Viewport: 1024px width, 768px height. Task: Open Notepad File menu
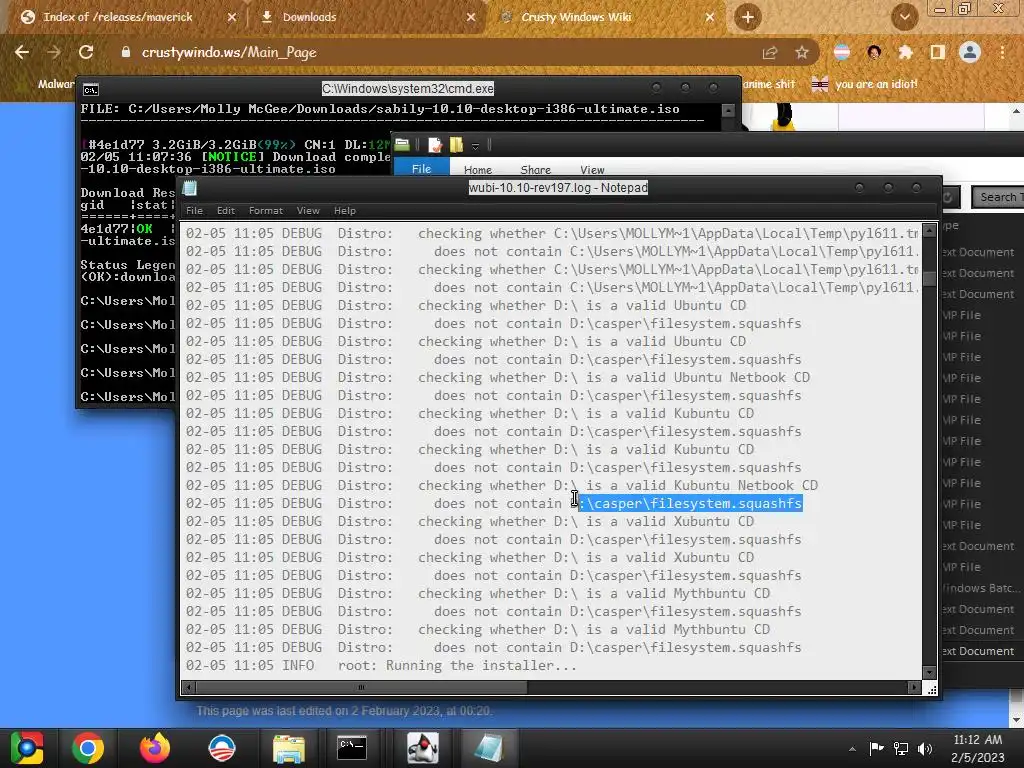tap(194, 210)
